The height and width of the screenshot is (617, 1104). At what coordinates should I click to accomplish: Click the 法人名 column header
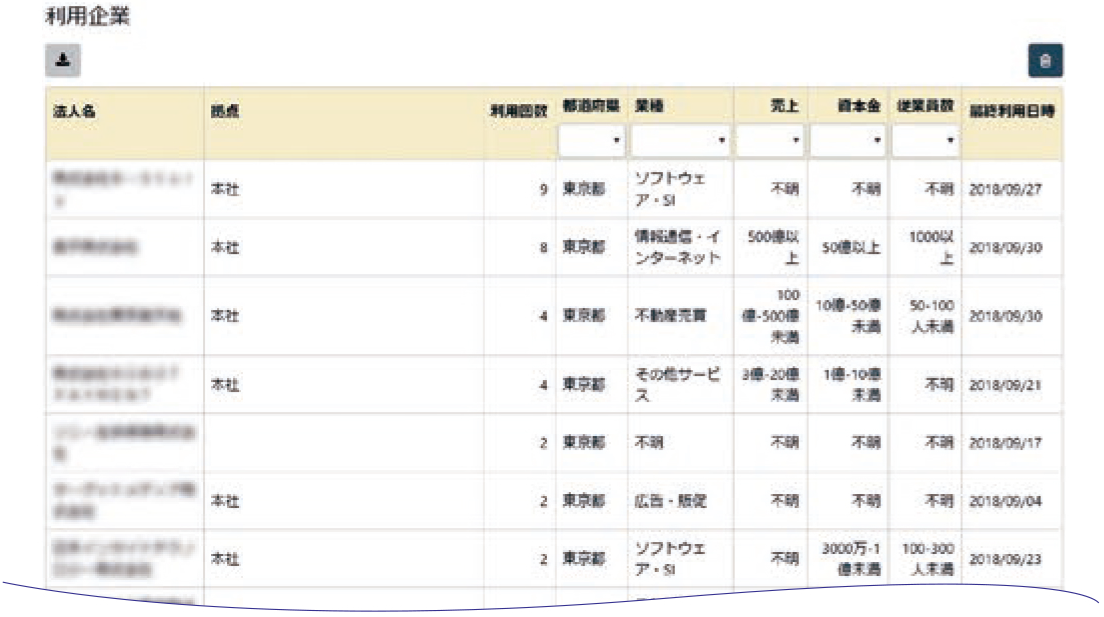click(x=73, y=112)
